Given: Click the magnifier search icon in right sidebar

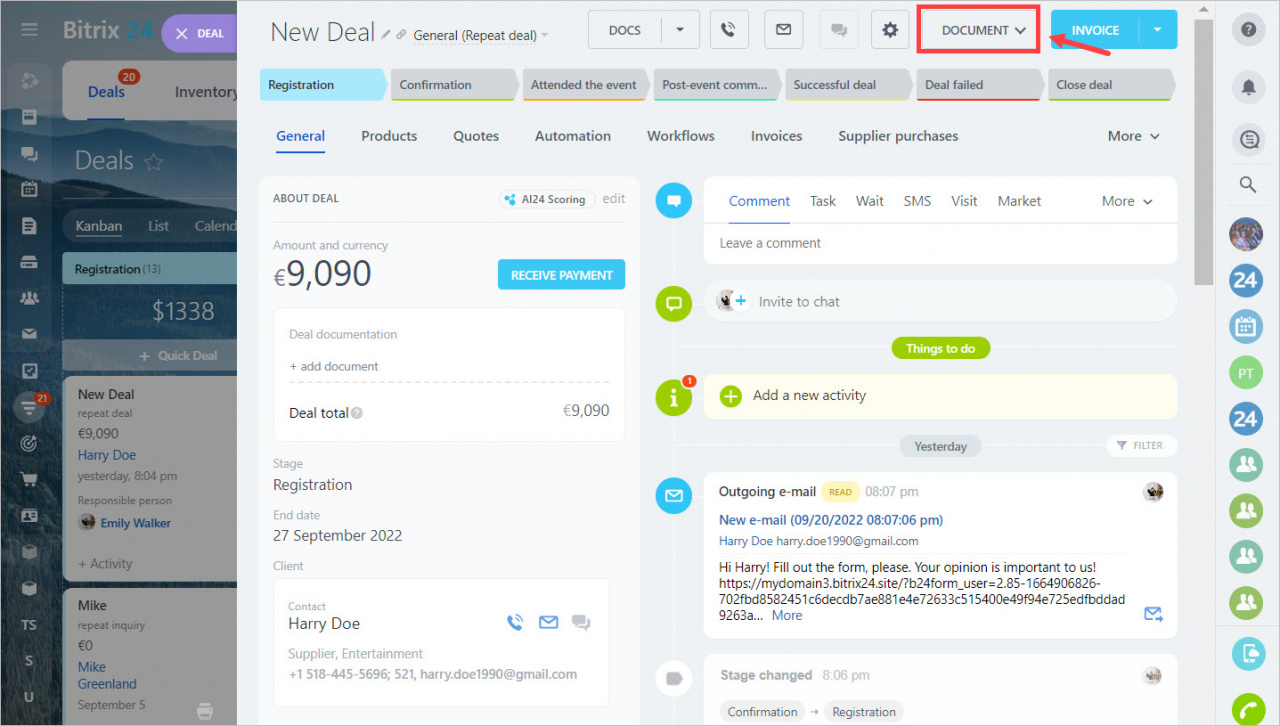Looking at the screenshot, I should point(1247,185).
